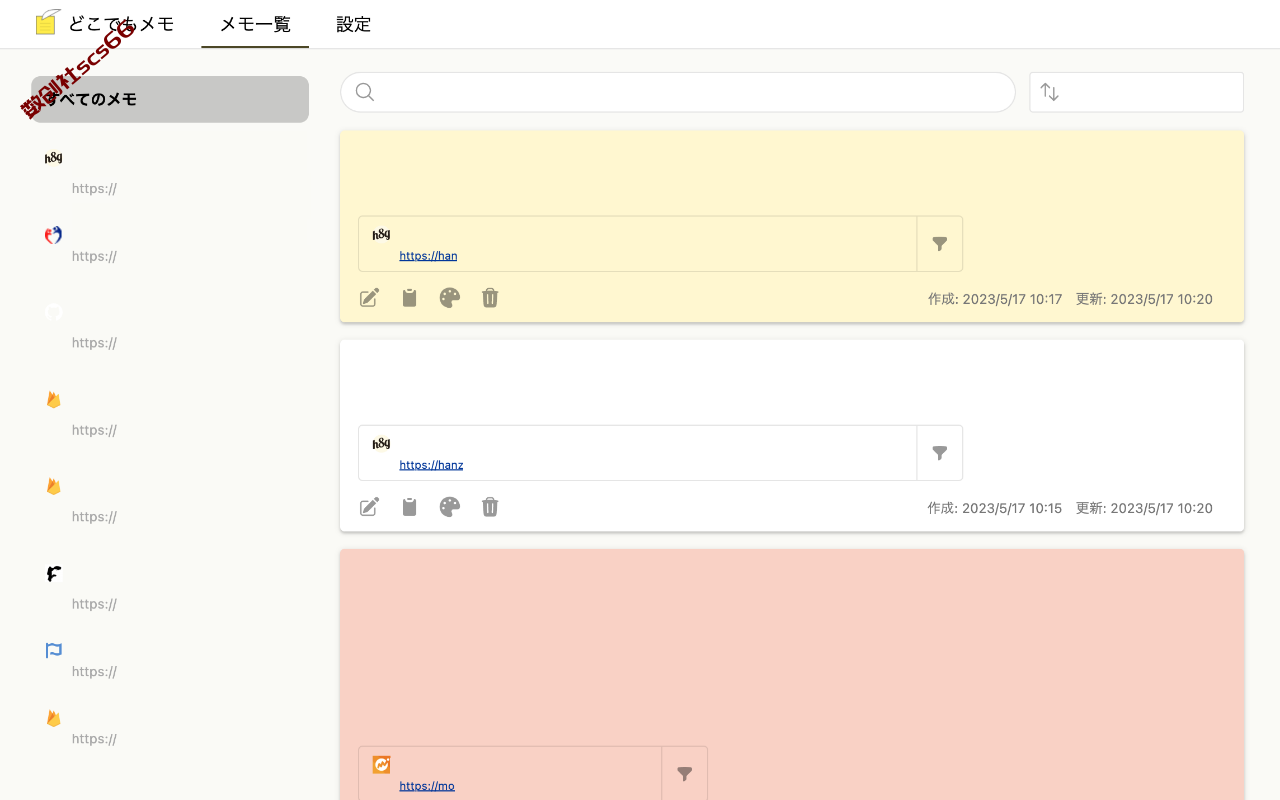Screen dimensions: 1280x800
Task: Click https:// text under h8g sidebar item
Action: (94, 189)
